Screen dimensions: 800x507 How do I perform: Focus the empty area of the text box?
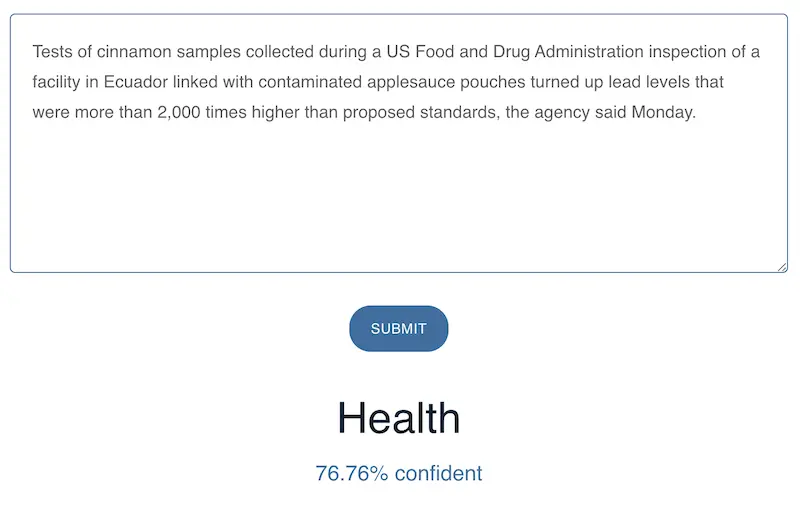398,199
